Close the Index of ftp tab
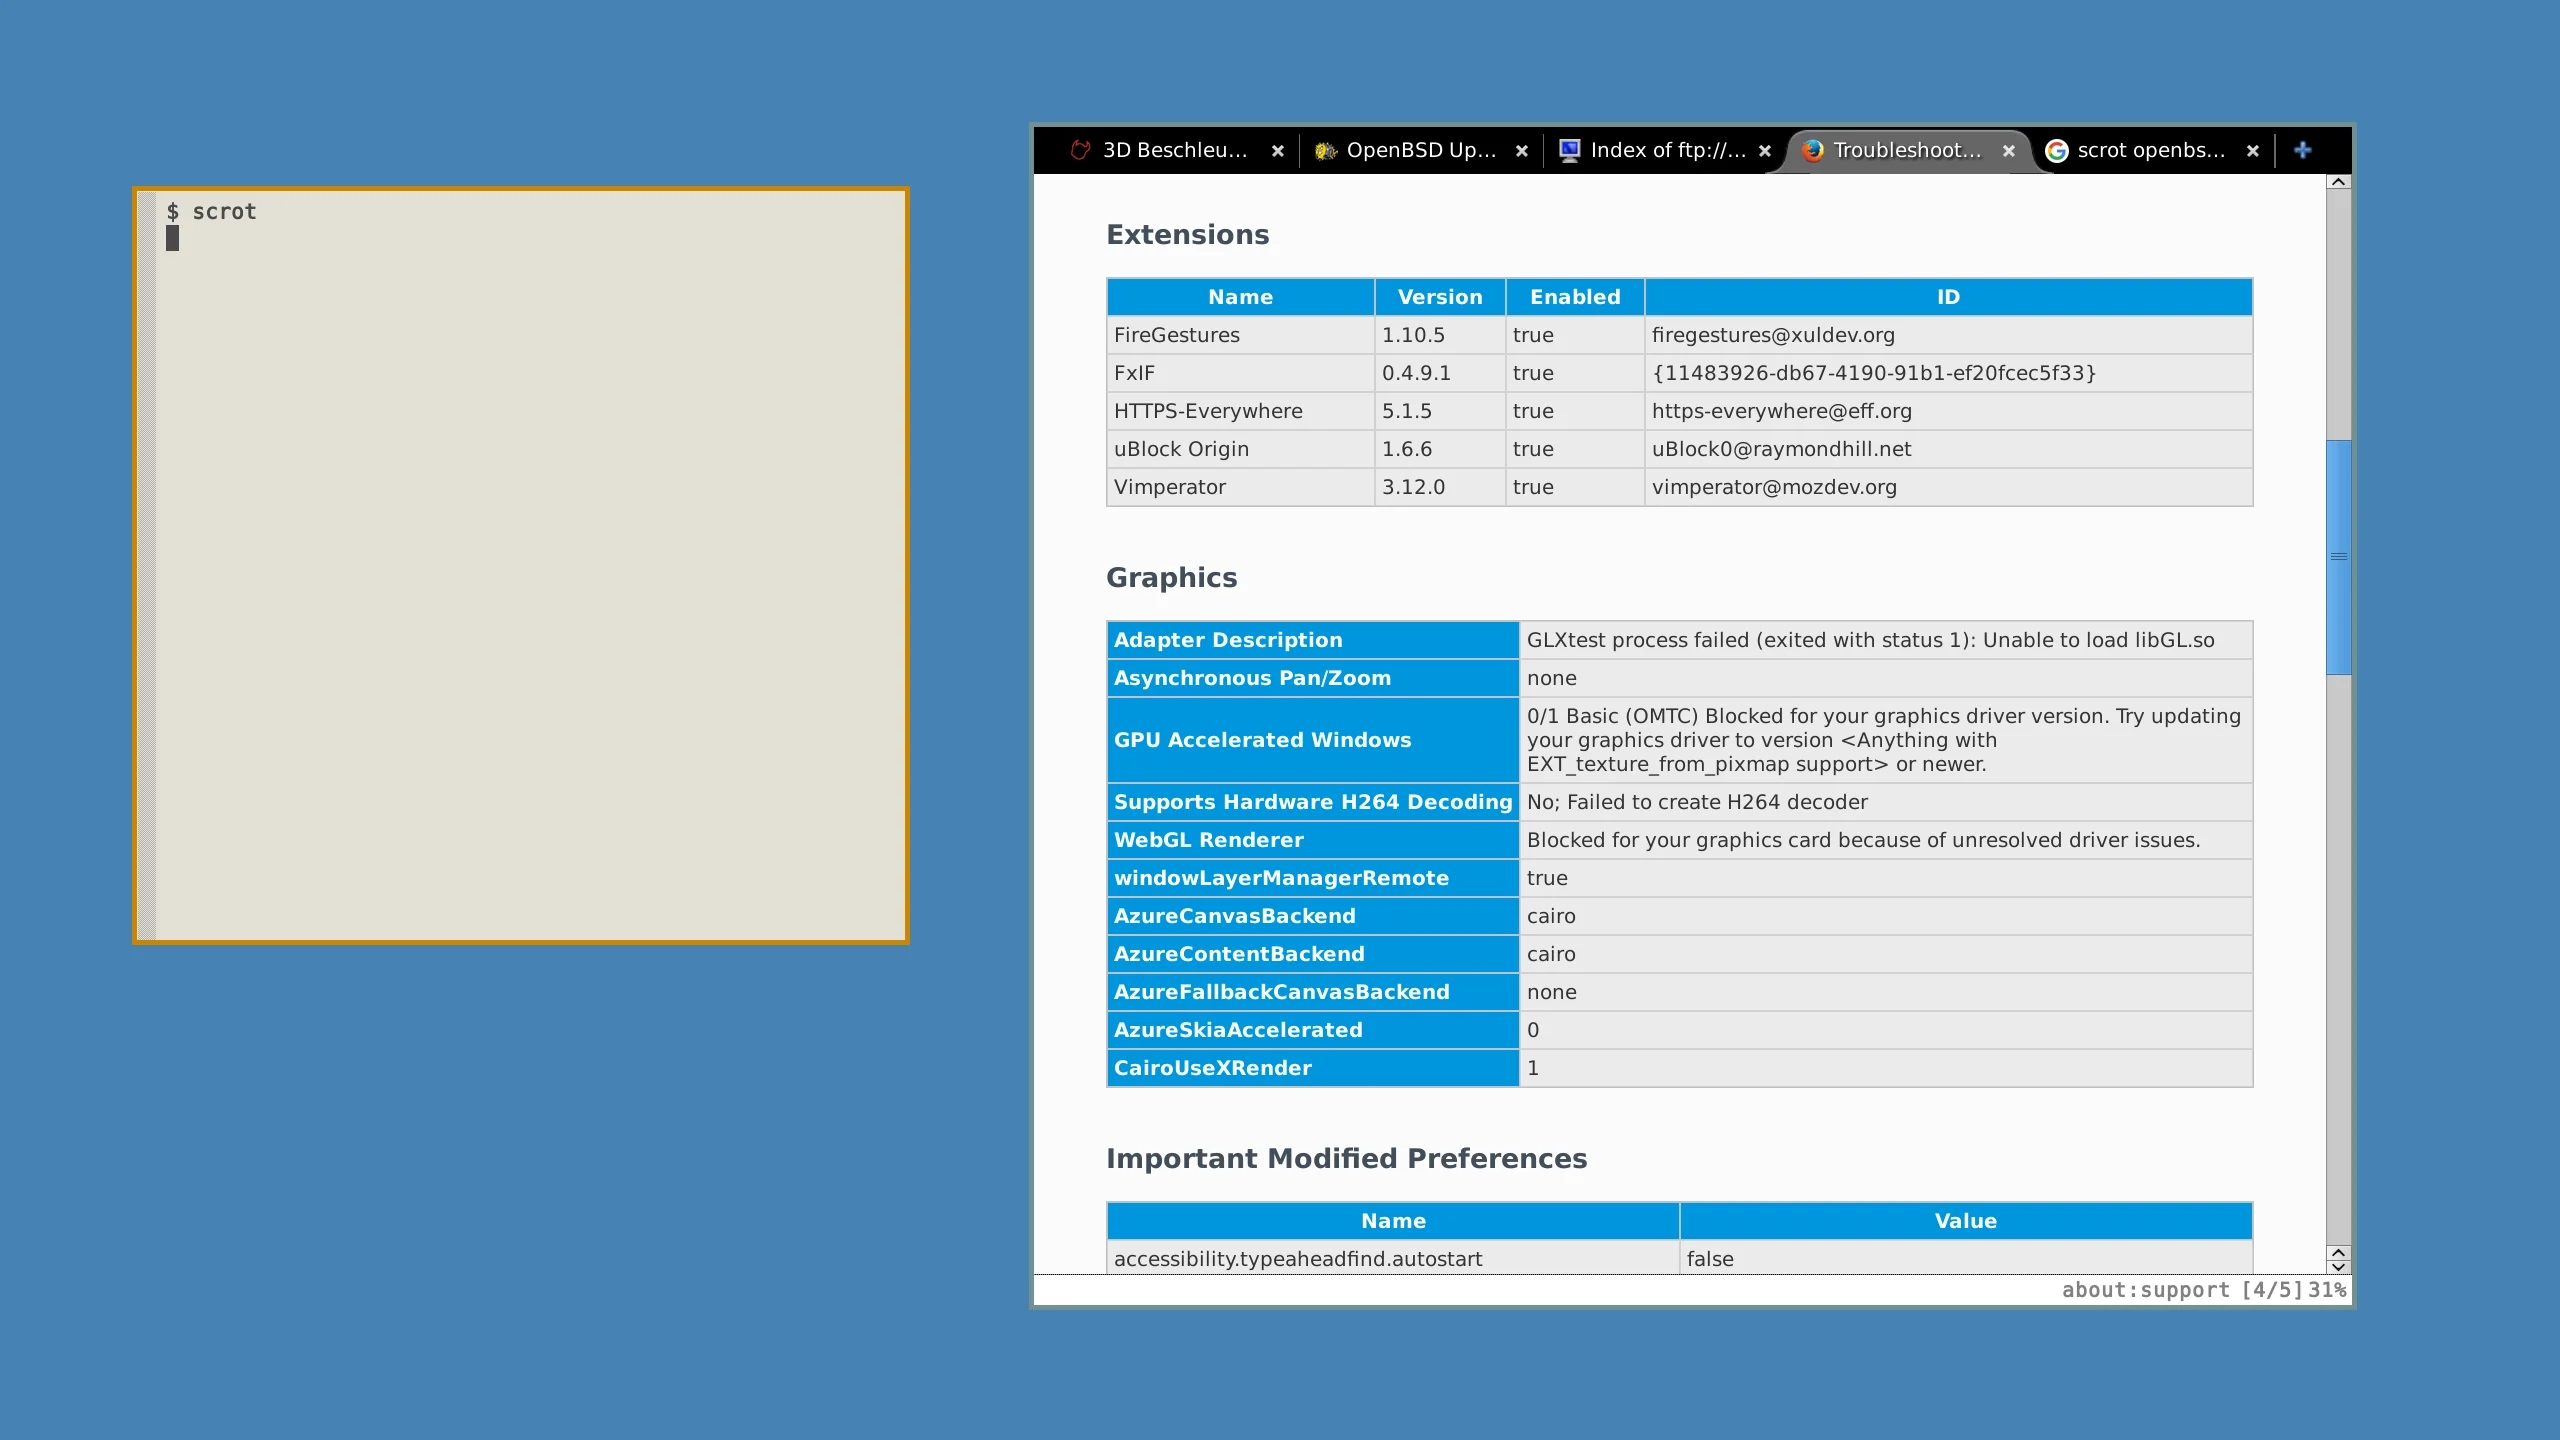Viewport: 2560px width, 1440px height. [x=1765, y=151]
